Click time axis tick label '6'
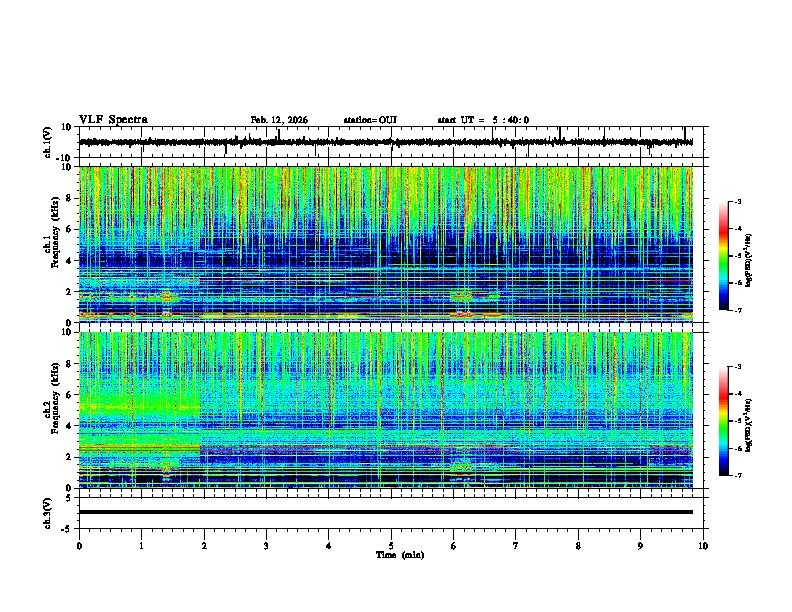This screenshot has width=792, height=612. 454,546
